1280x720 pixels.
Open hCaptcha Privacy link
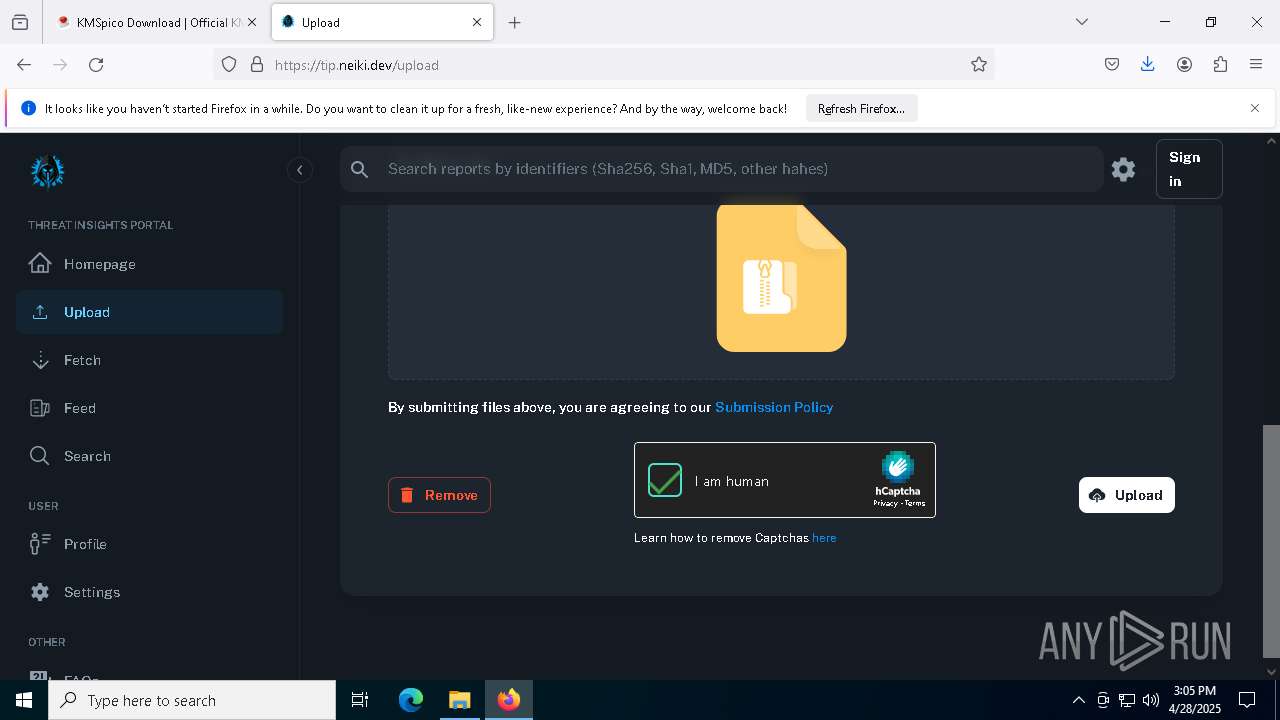[x=884, y=503]
